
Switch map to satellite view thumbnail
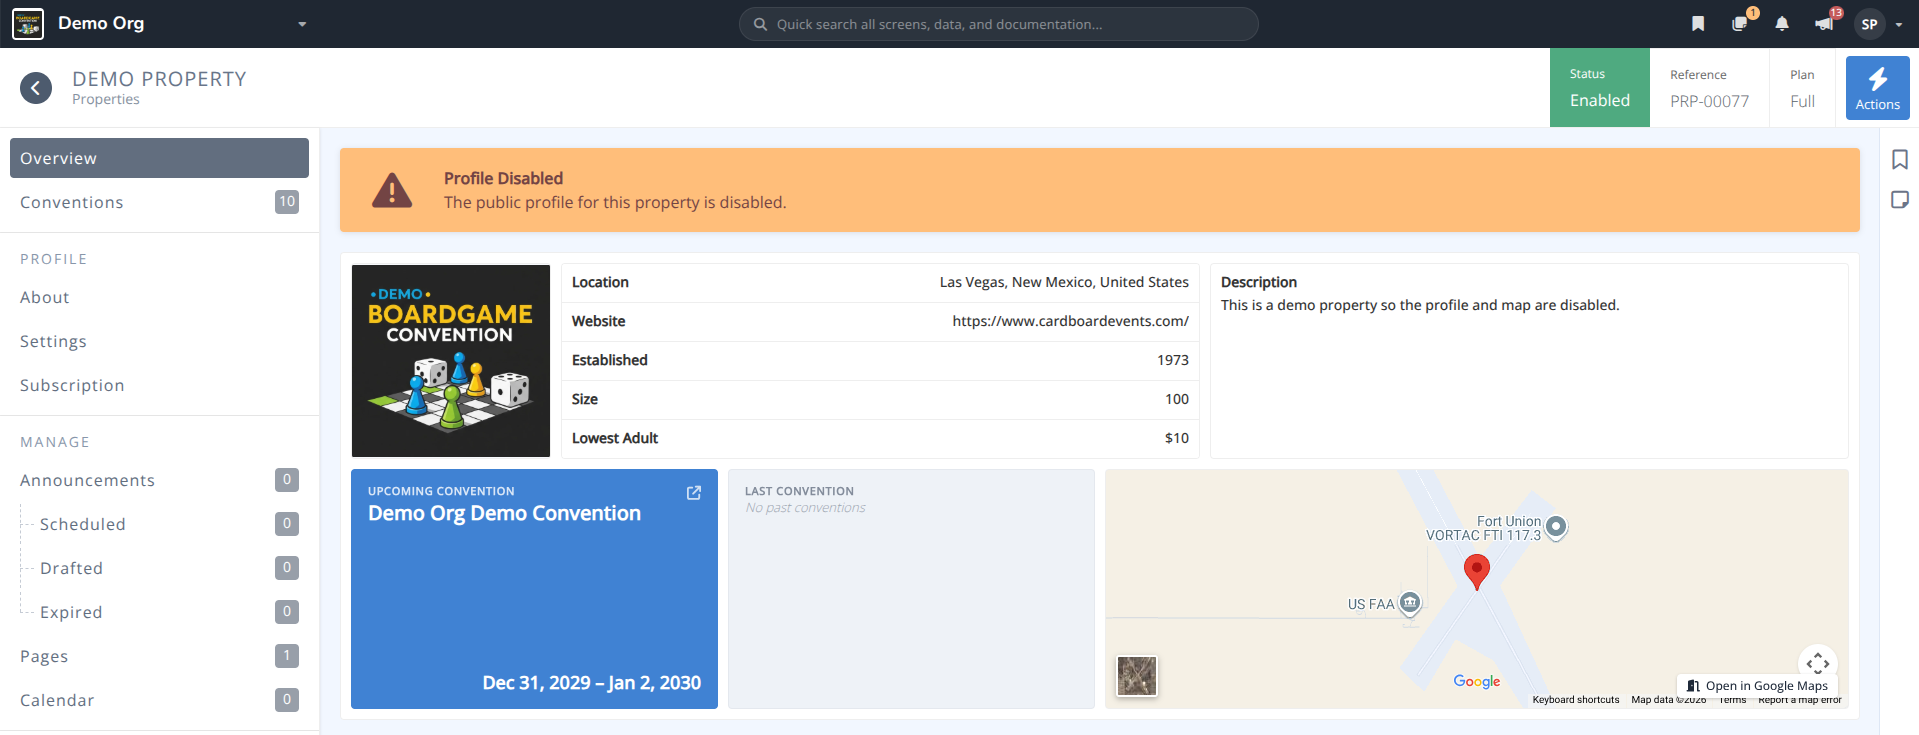point(1137,677)
